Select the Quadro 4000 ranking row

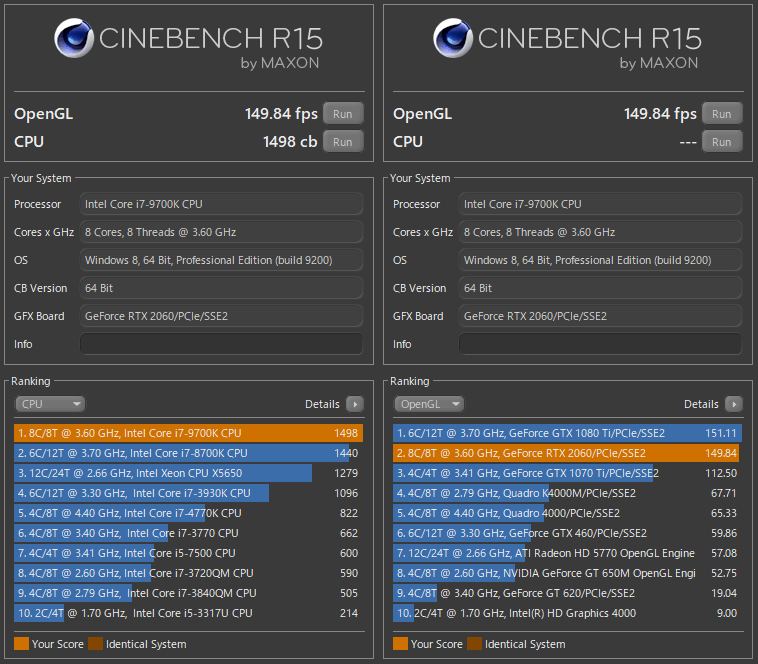point(568,513)
